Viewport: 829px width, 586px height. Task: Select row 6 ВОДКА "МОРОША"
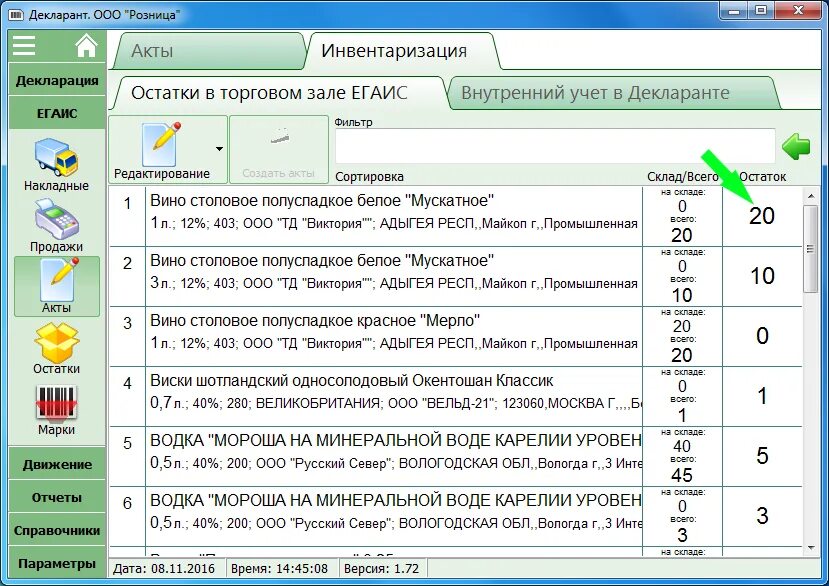tap(455, 516)
